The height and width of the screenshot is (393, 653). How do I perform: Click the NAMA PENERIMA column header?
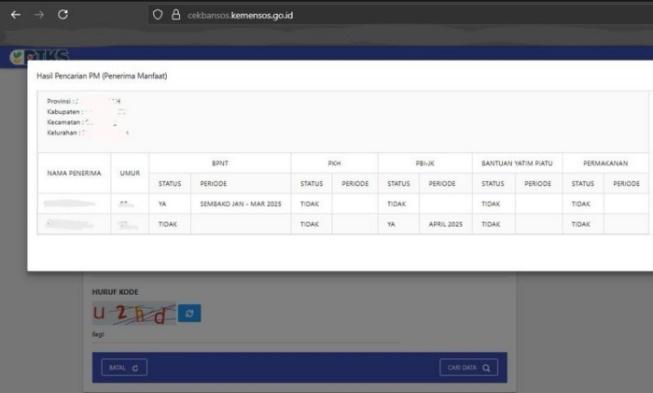click(74, 173)
